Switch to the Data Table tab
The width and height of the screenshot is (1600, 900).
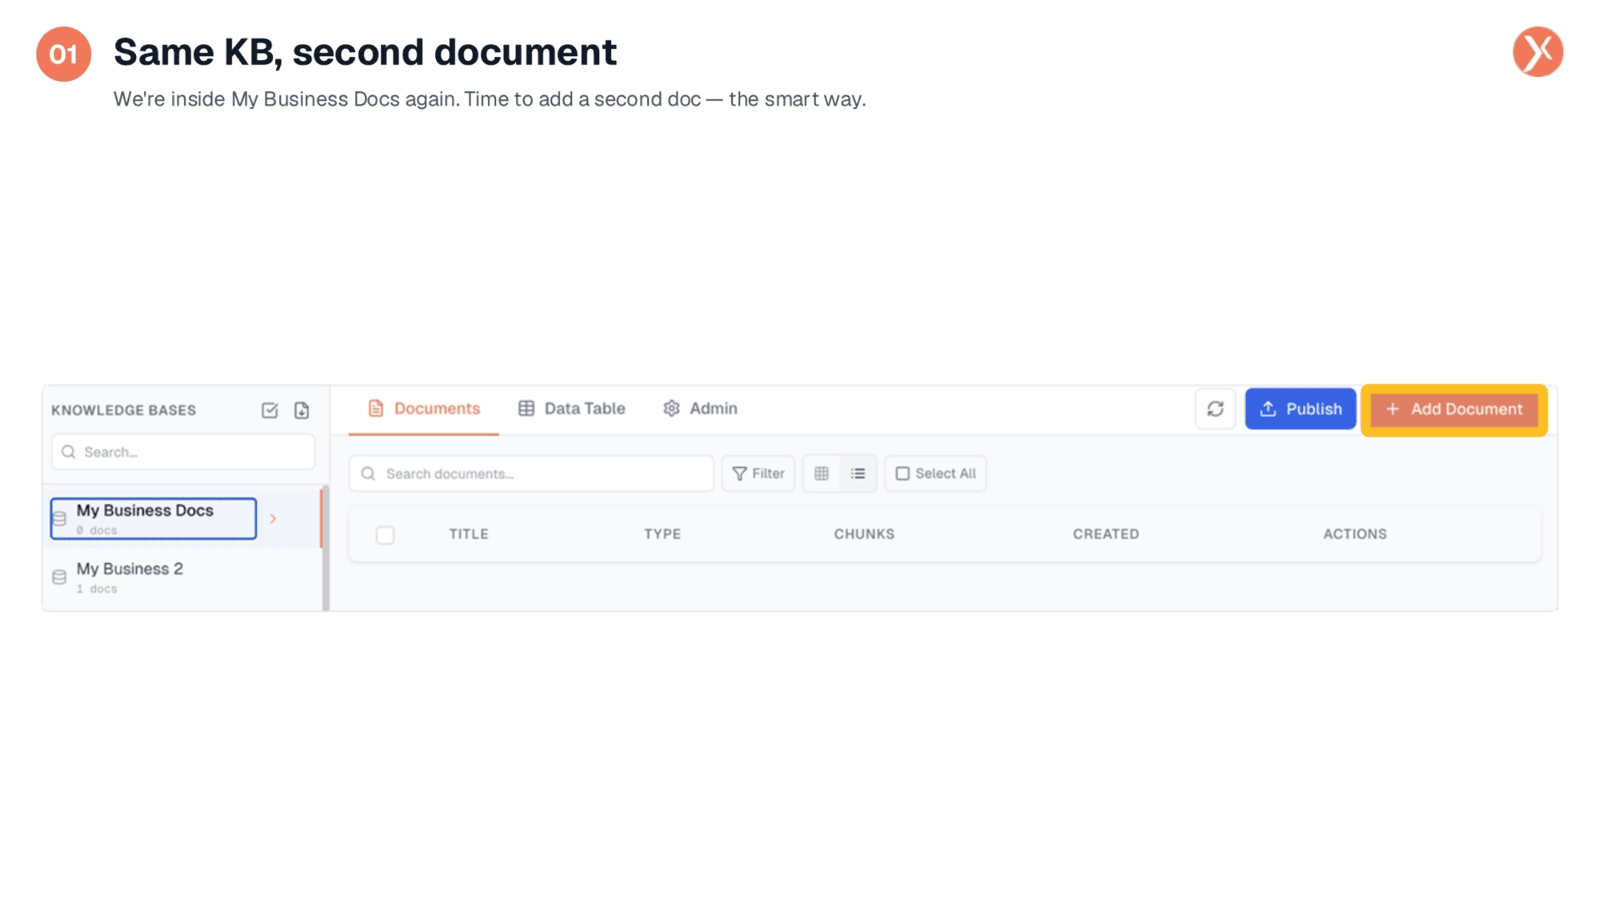572,409
